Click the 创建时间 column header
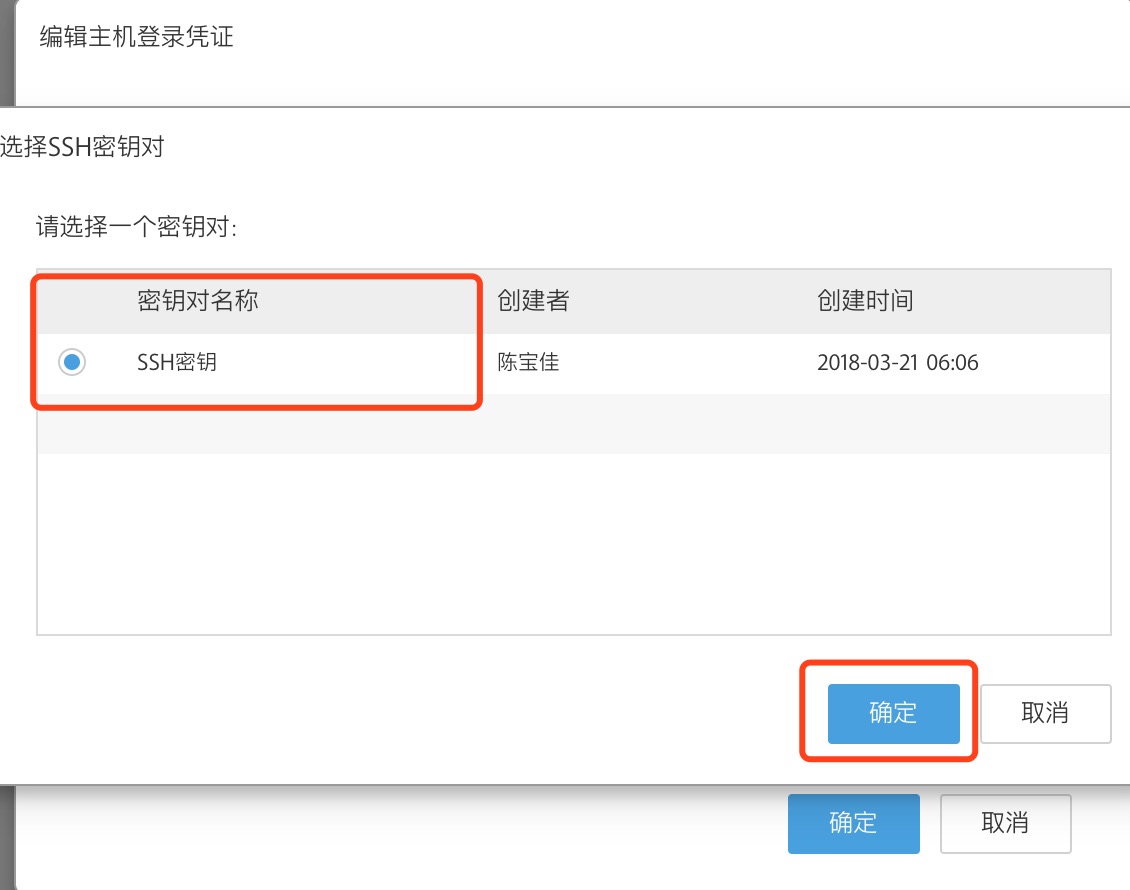 [x=865, y=301]
